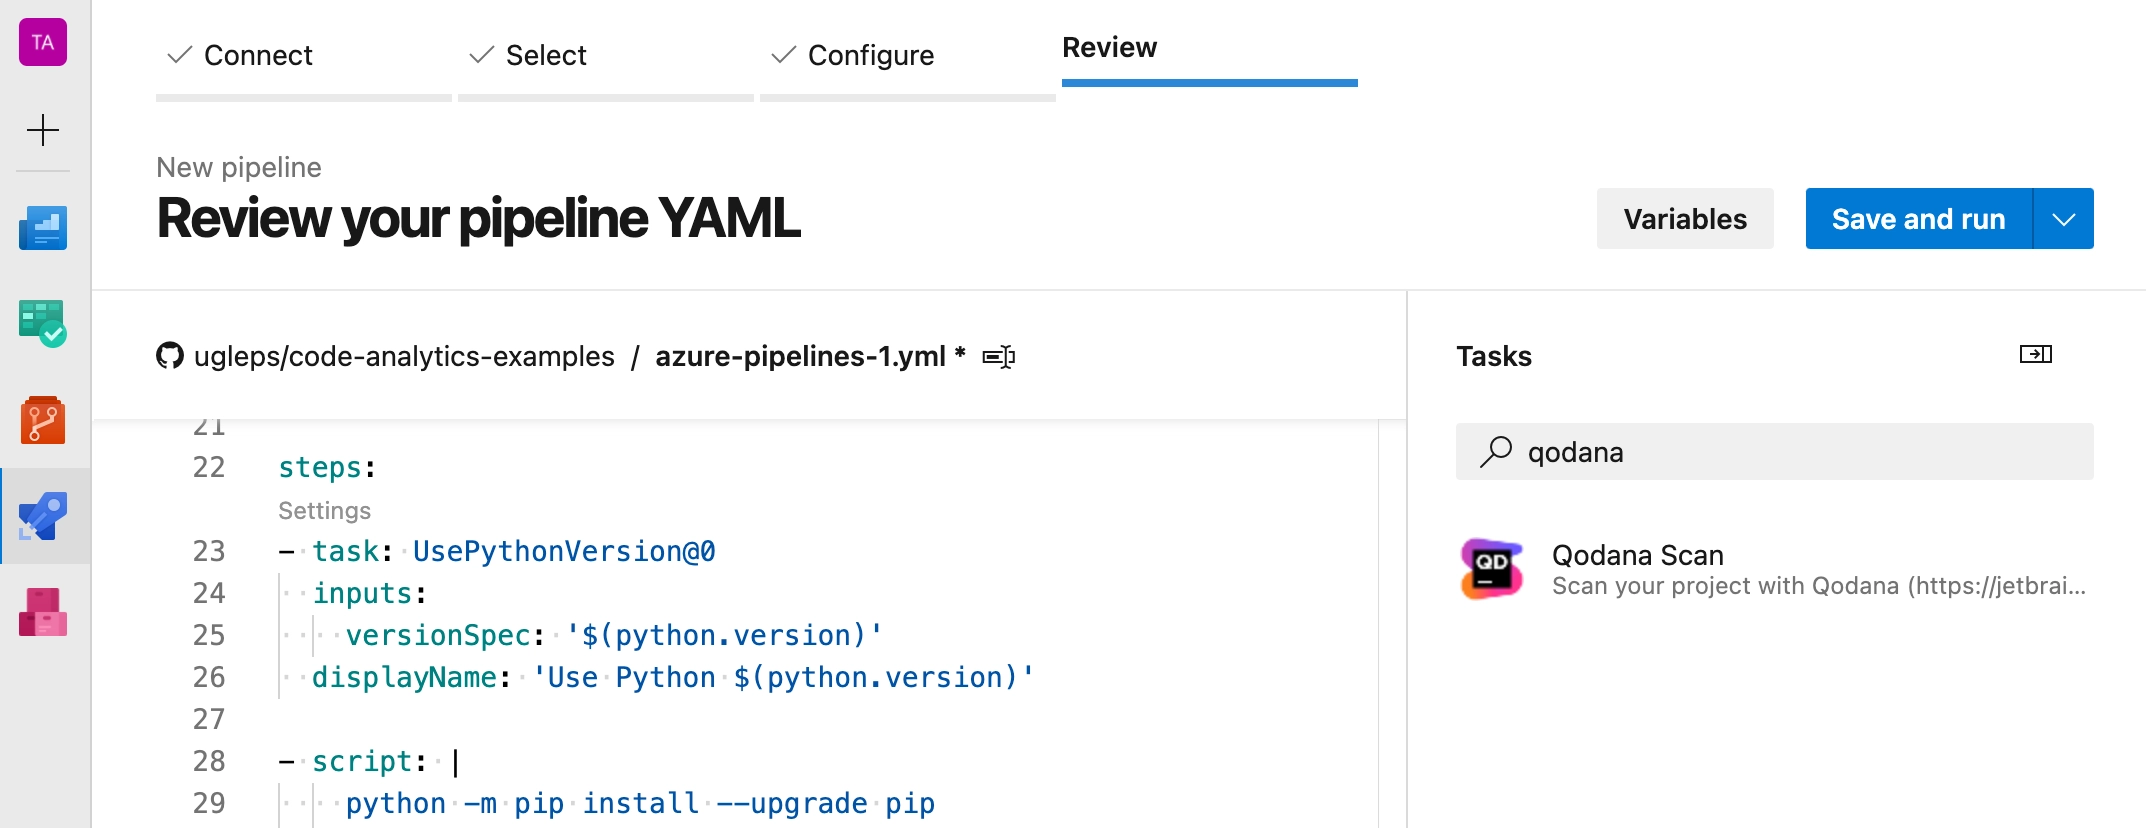Image resolution: width=2146 pixels, height=828 pixels.
Task: Open Repos icon in sidebar
Action: click(43, 420)
